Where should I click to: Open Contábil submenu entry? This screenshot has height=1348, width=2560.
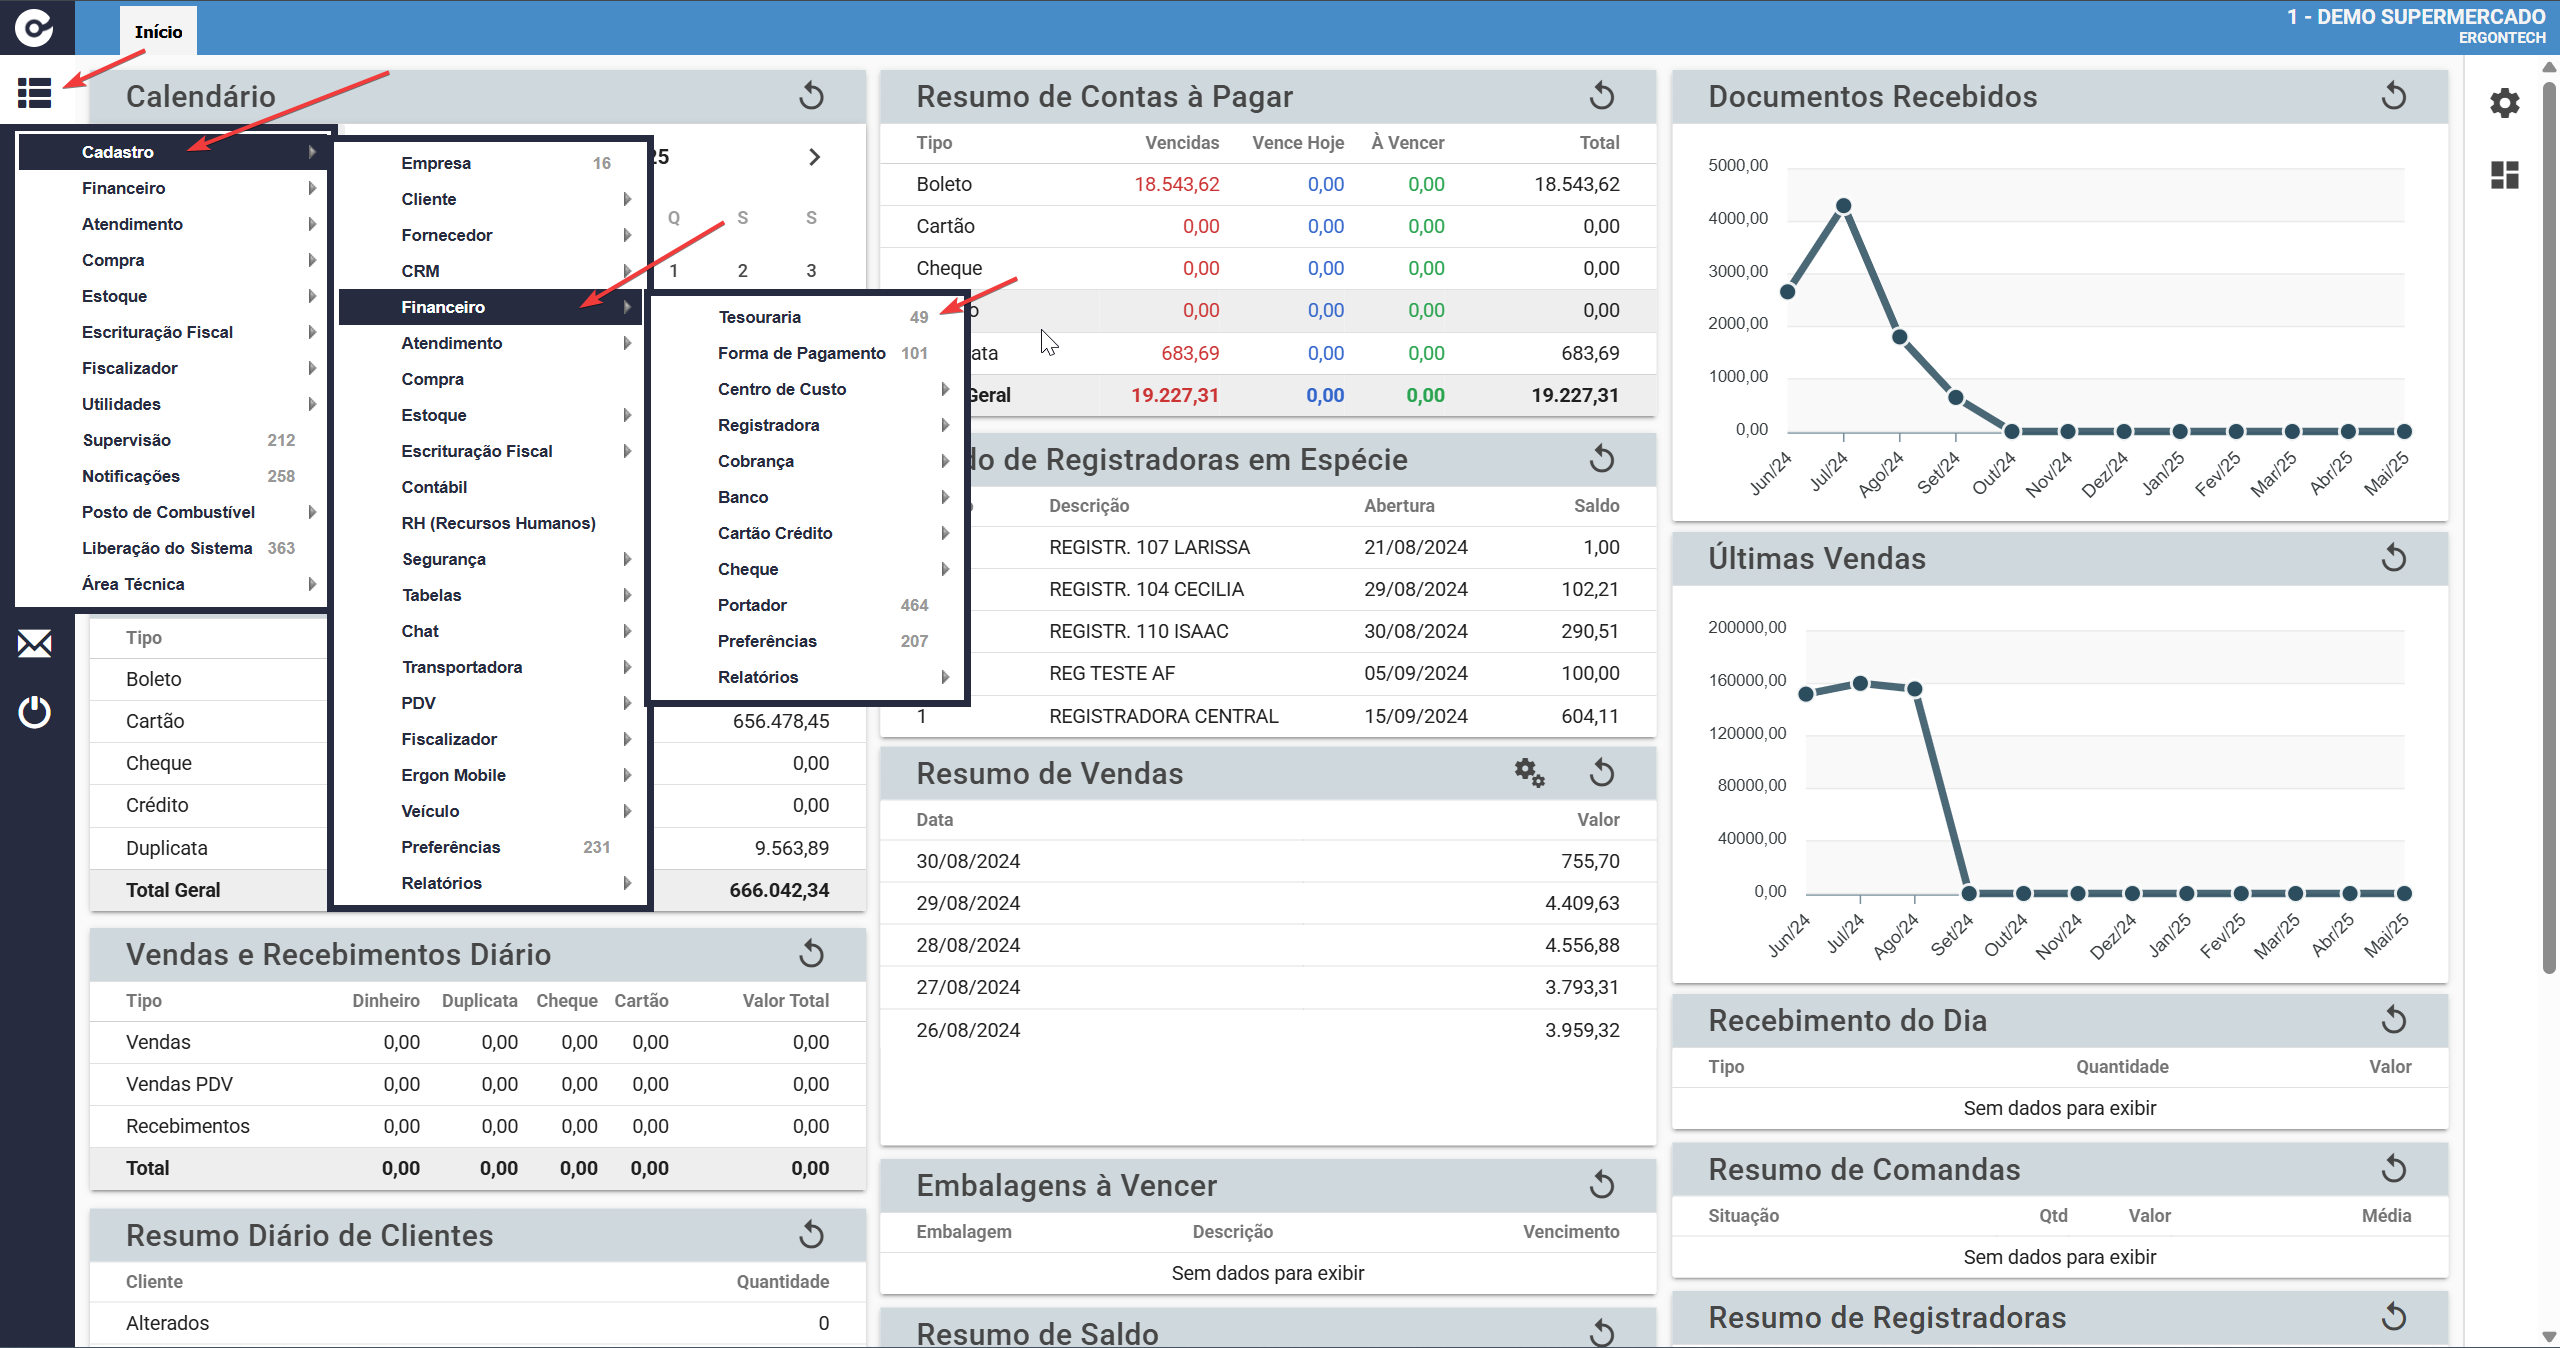tap(492, 487)
